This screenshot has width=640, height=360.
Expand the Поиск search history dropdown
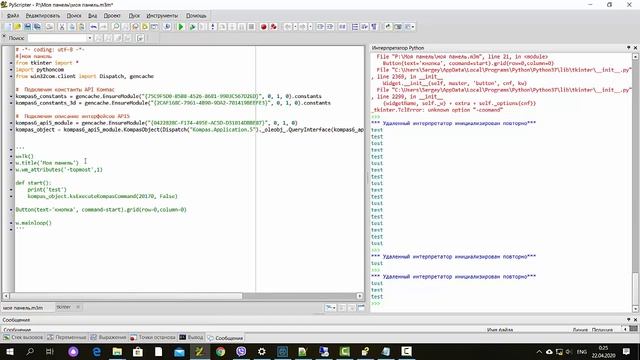(90, 38)
